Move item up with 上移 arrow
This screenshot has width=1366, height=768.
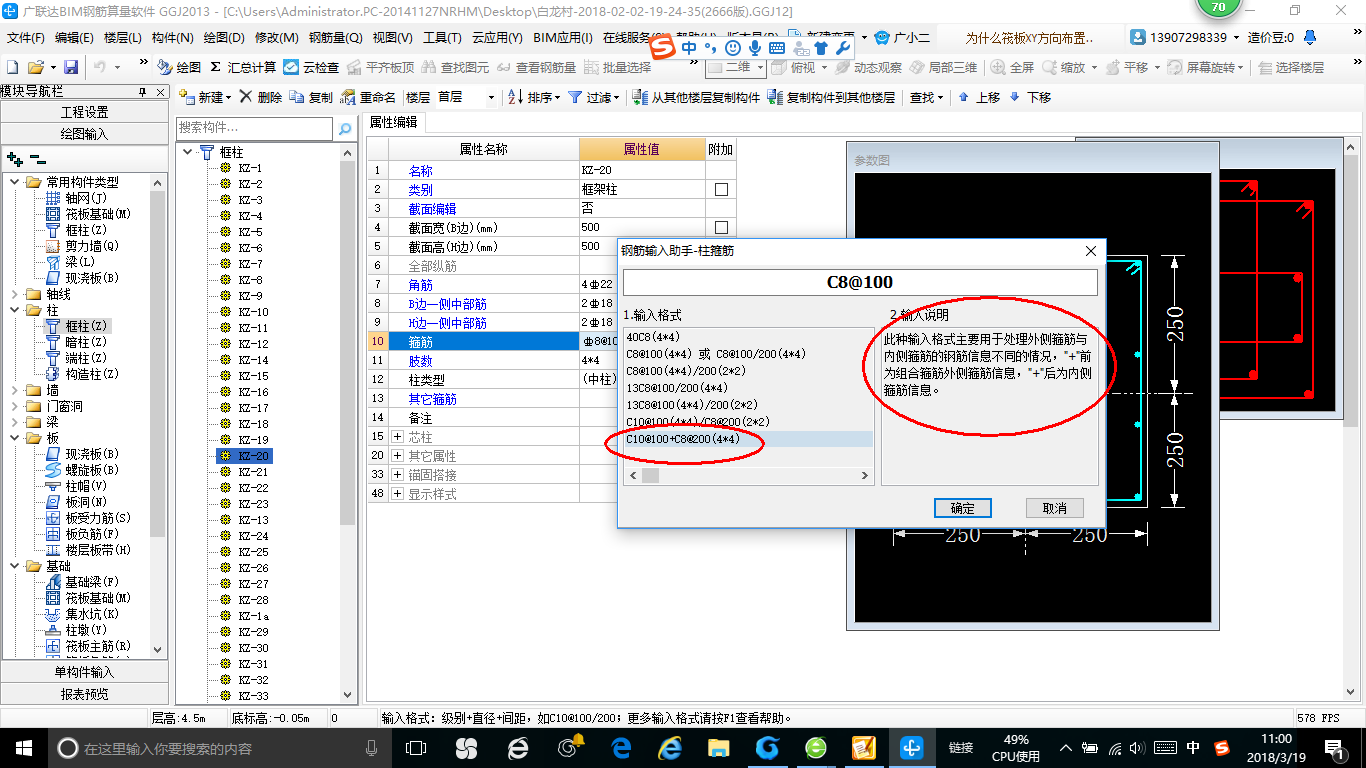point(963,97)
